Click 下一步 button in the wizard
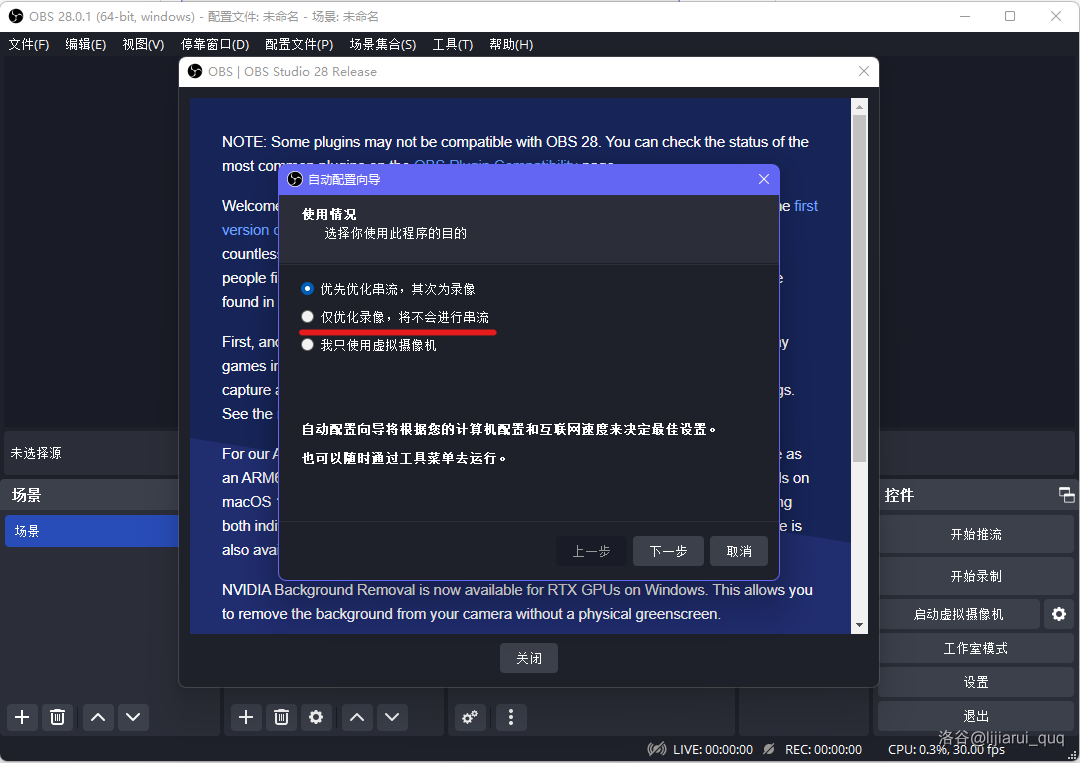This screenshot has height=763, width=1080. pyautogui.click(x=668, y=551)
